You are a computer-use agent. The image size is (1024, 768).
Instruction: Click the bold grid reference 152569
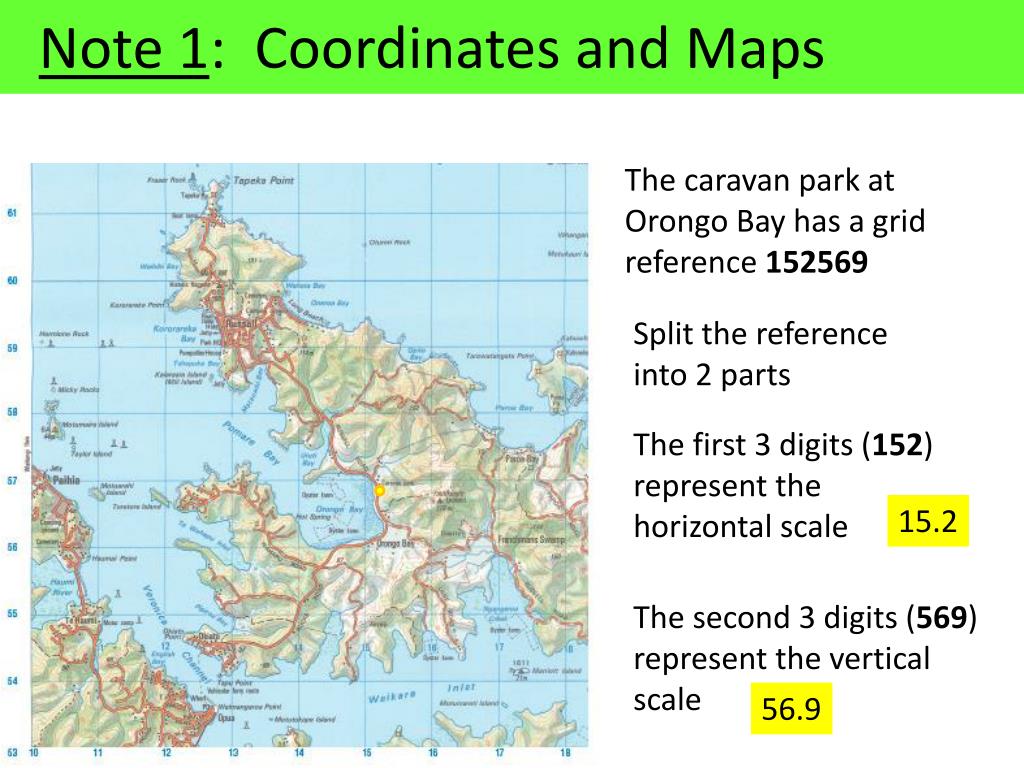816,262
